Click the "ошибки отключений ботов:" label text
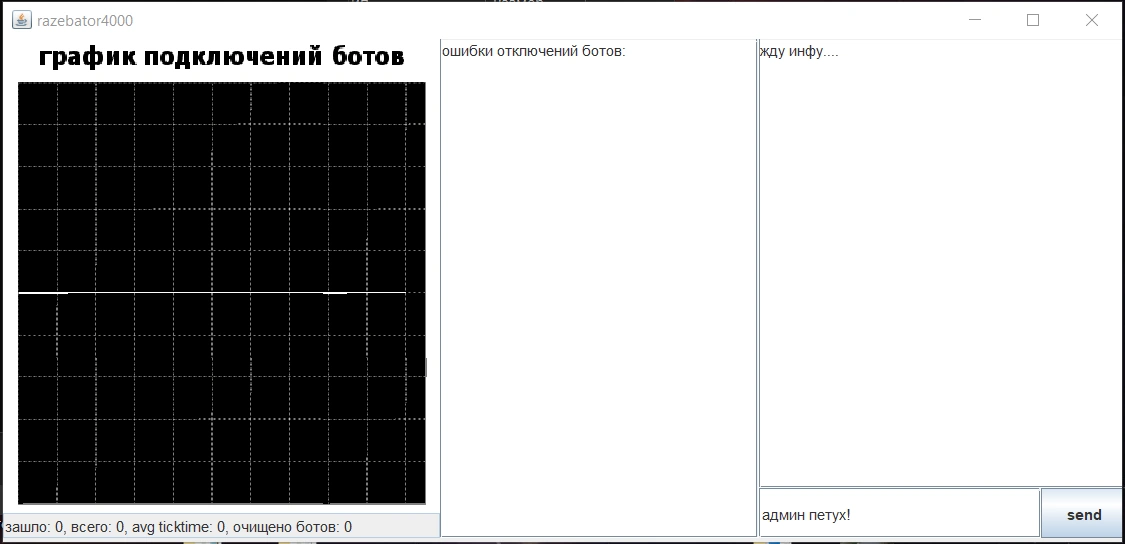 (x=533, y=52)
